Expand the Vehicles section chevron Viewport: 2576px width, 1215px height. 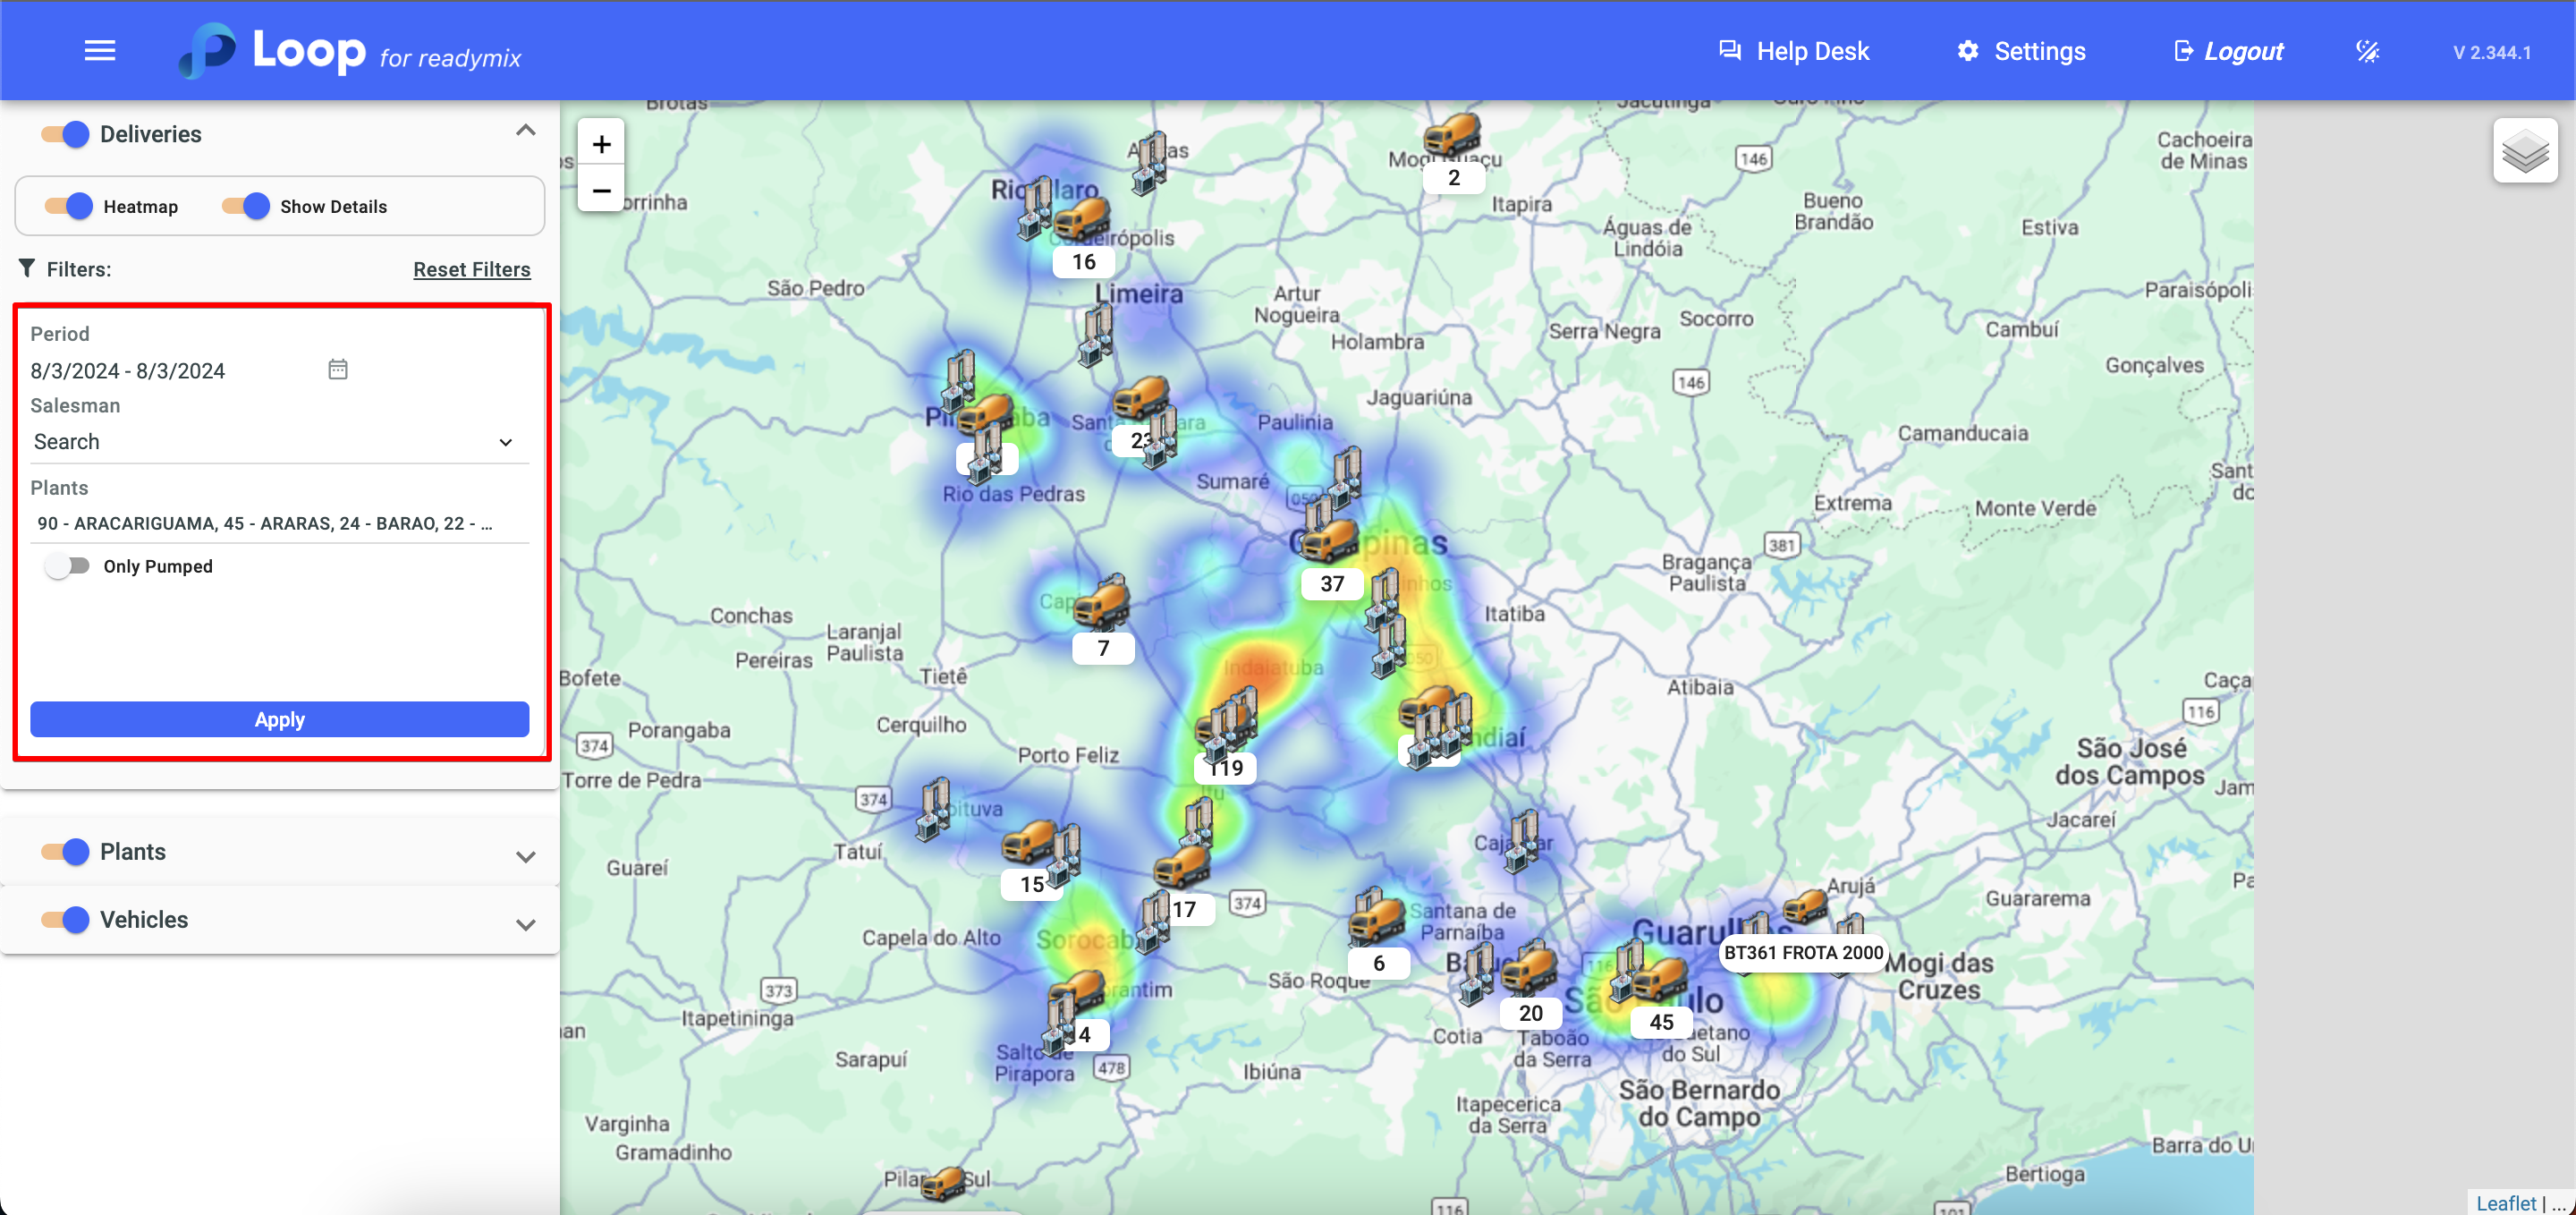[x=525, y=924]
